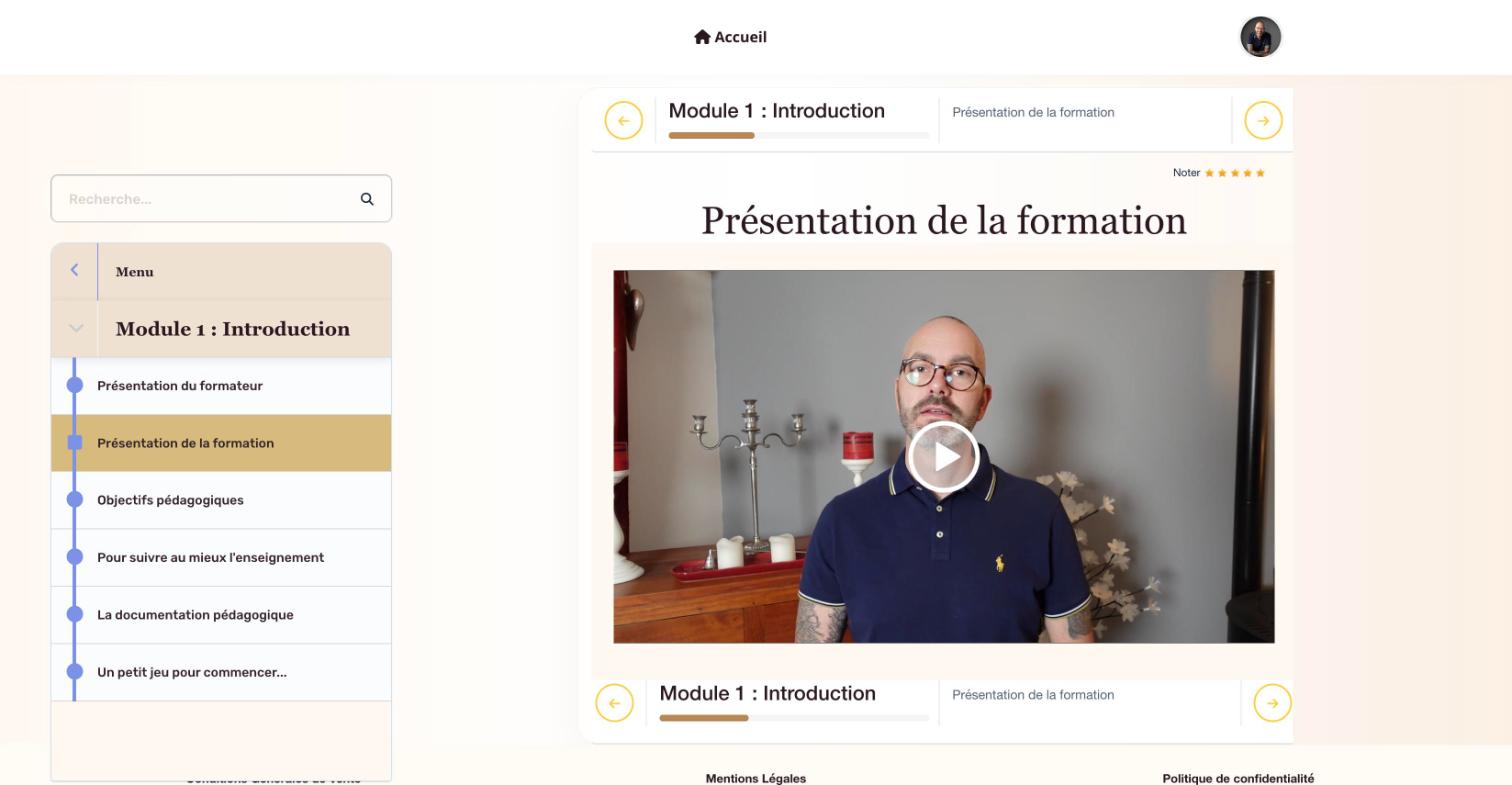Open Politique de confidentialité link
This screenshot has width=1512, height=785.
pos(1238,778)
